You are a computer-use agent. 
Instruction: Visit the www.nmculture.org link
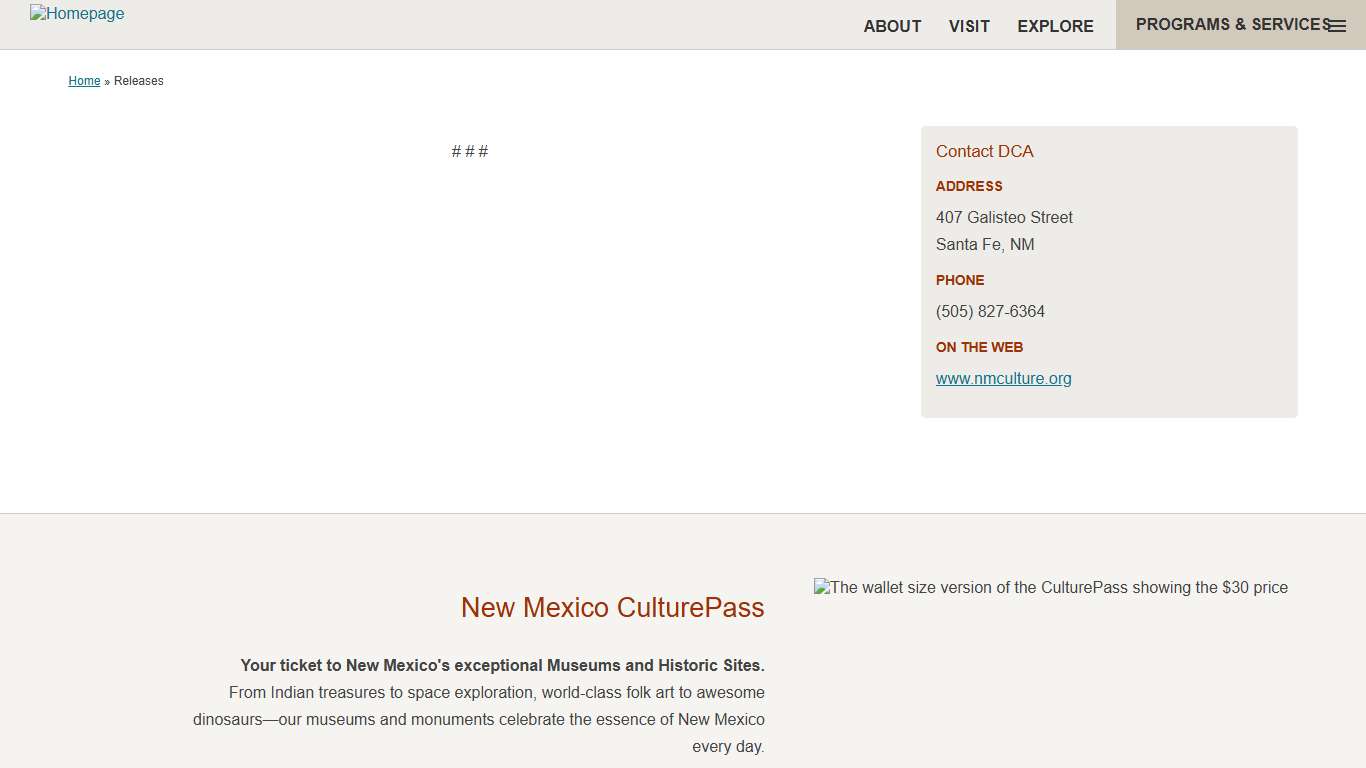tap(1003, 378)
